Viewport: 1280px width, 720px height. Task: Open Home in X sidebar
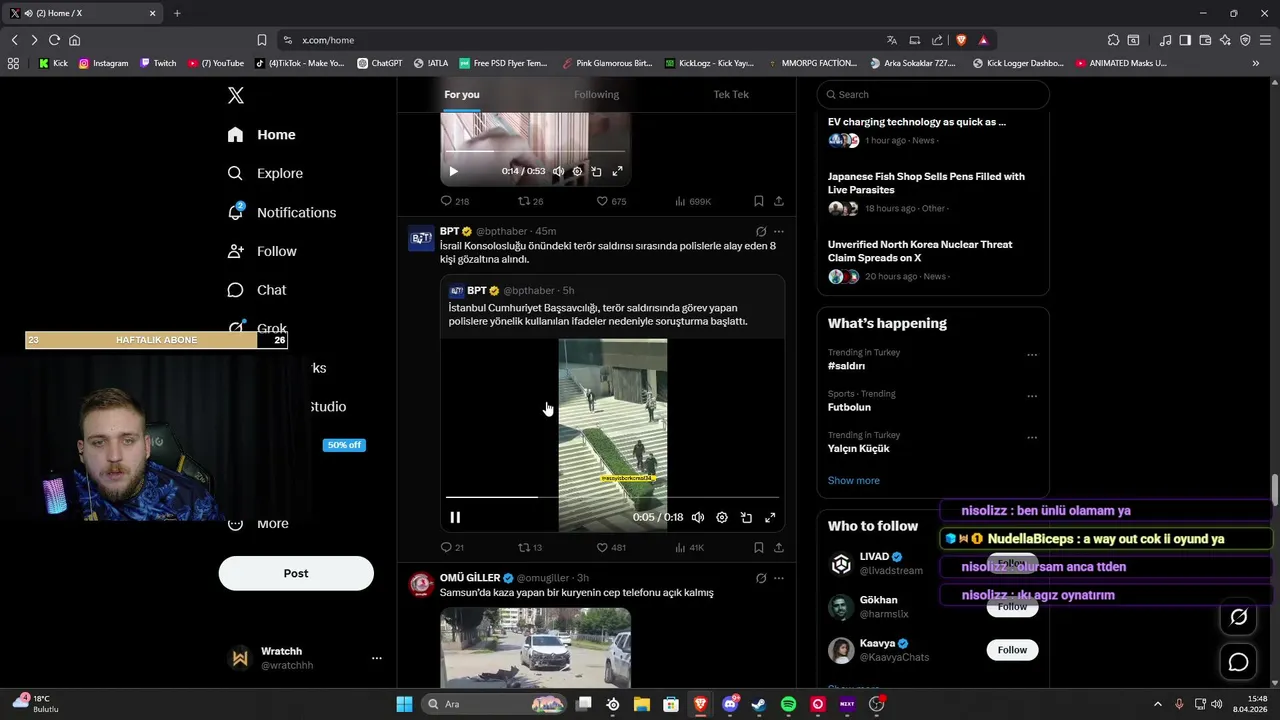(x=262, y=135)
